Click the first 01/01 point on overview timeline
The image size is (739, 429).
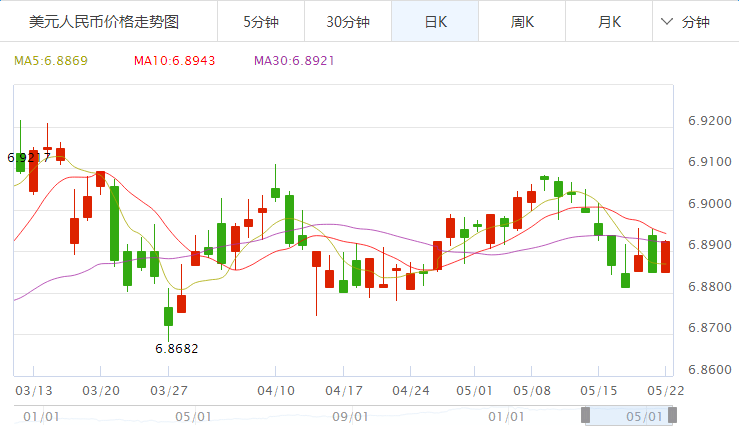[41, 417]
